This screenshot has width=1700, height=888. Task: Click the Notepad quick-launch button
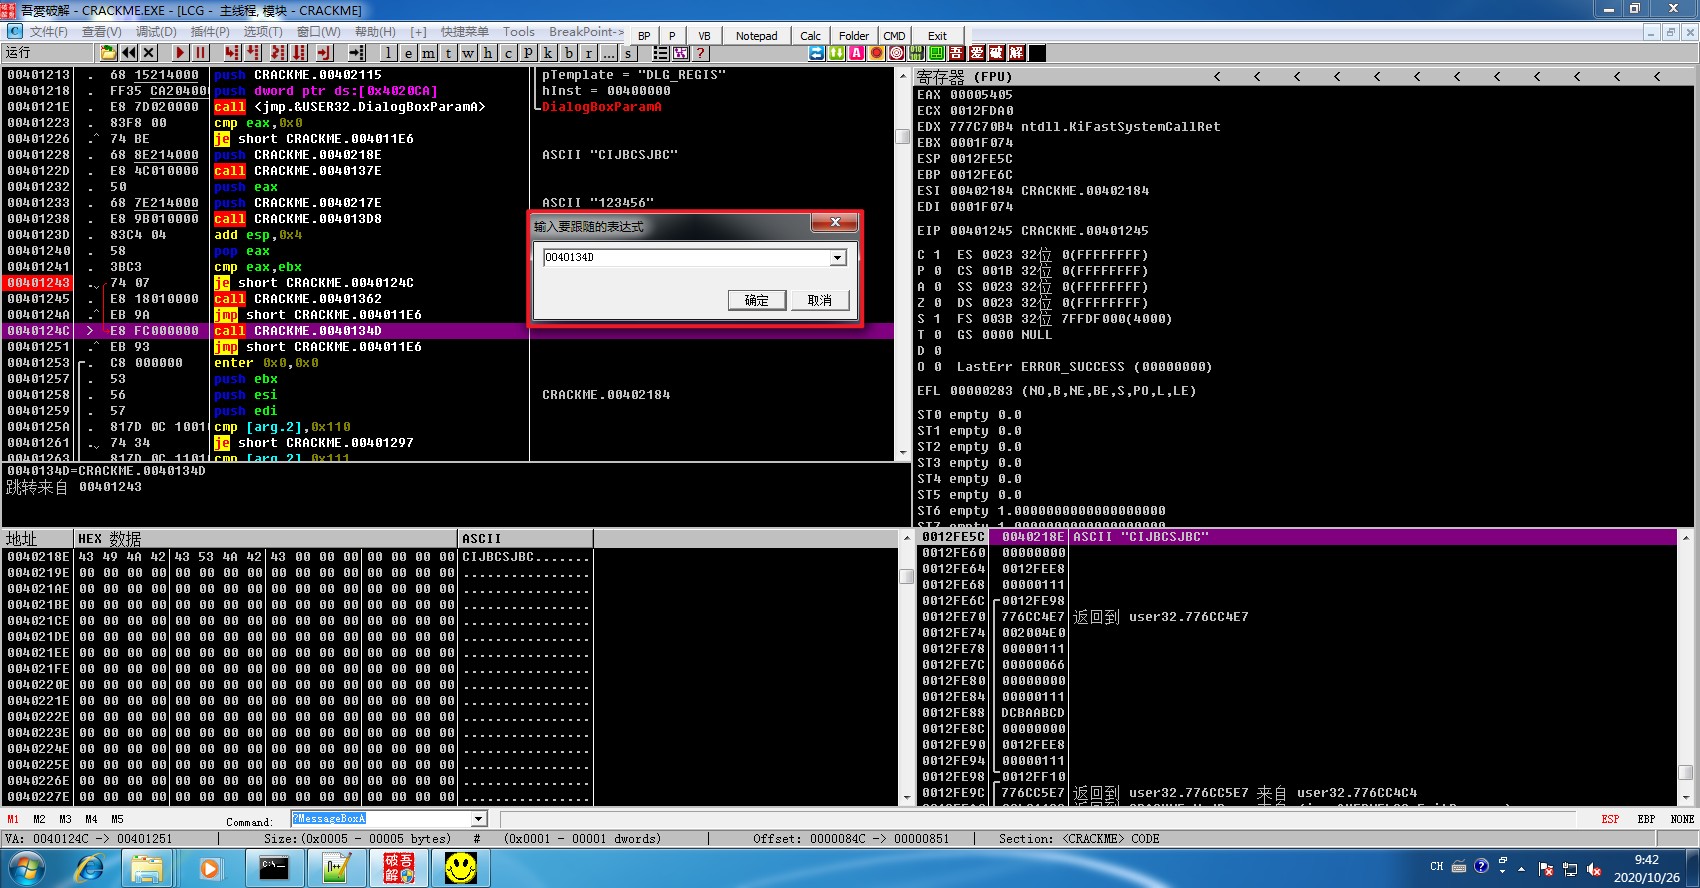pyautogui.click(x=757, y=36)
